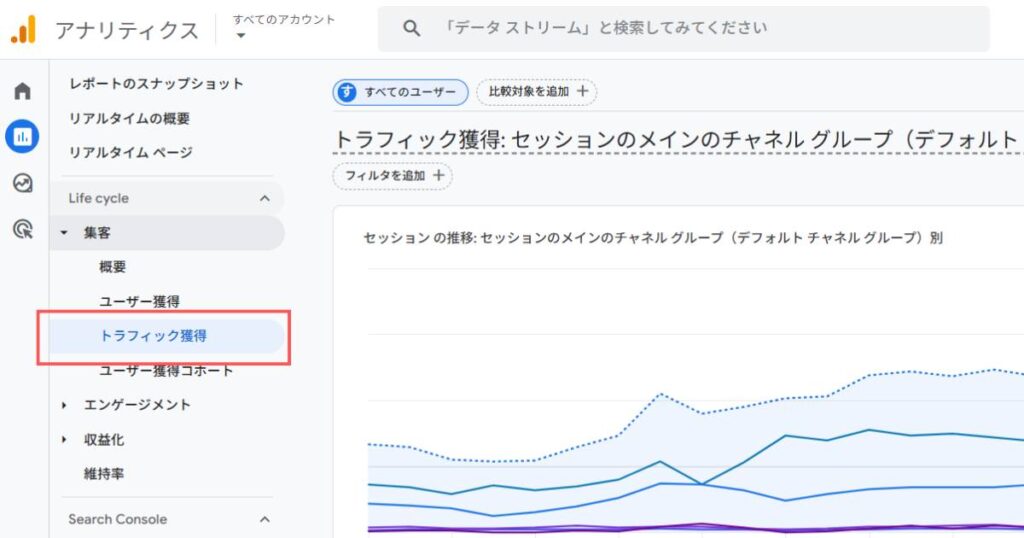1024x538 pixels.
Task: Open リアルタイムの概要 report
Action: point(129,118)
